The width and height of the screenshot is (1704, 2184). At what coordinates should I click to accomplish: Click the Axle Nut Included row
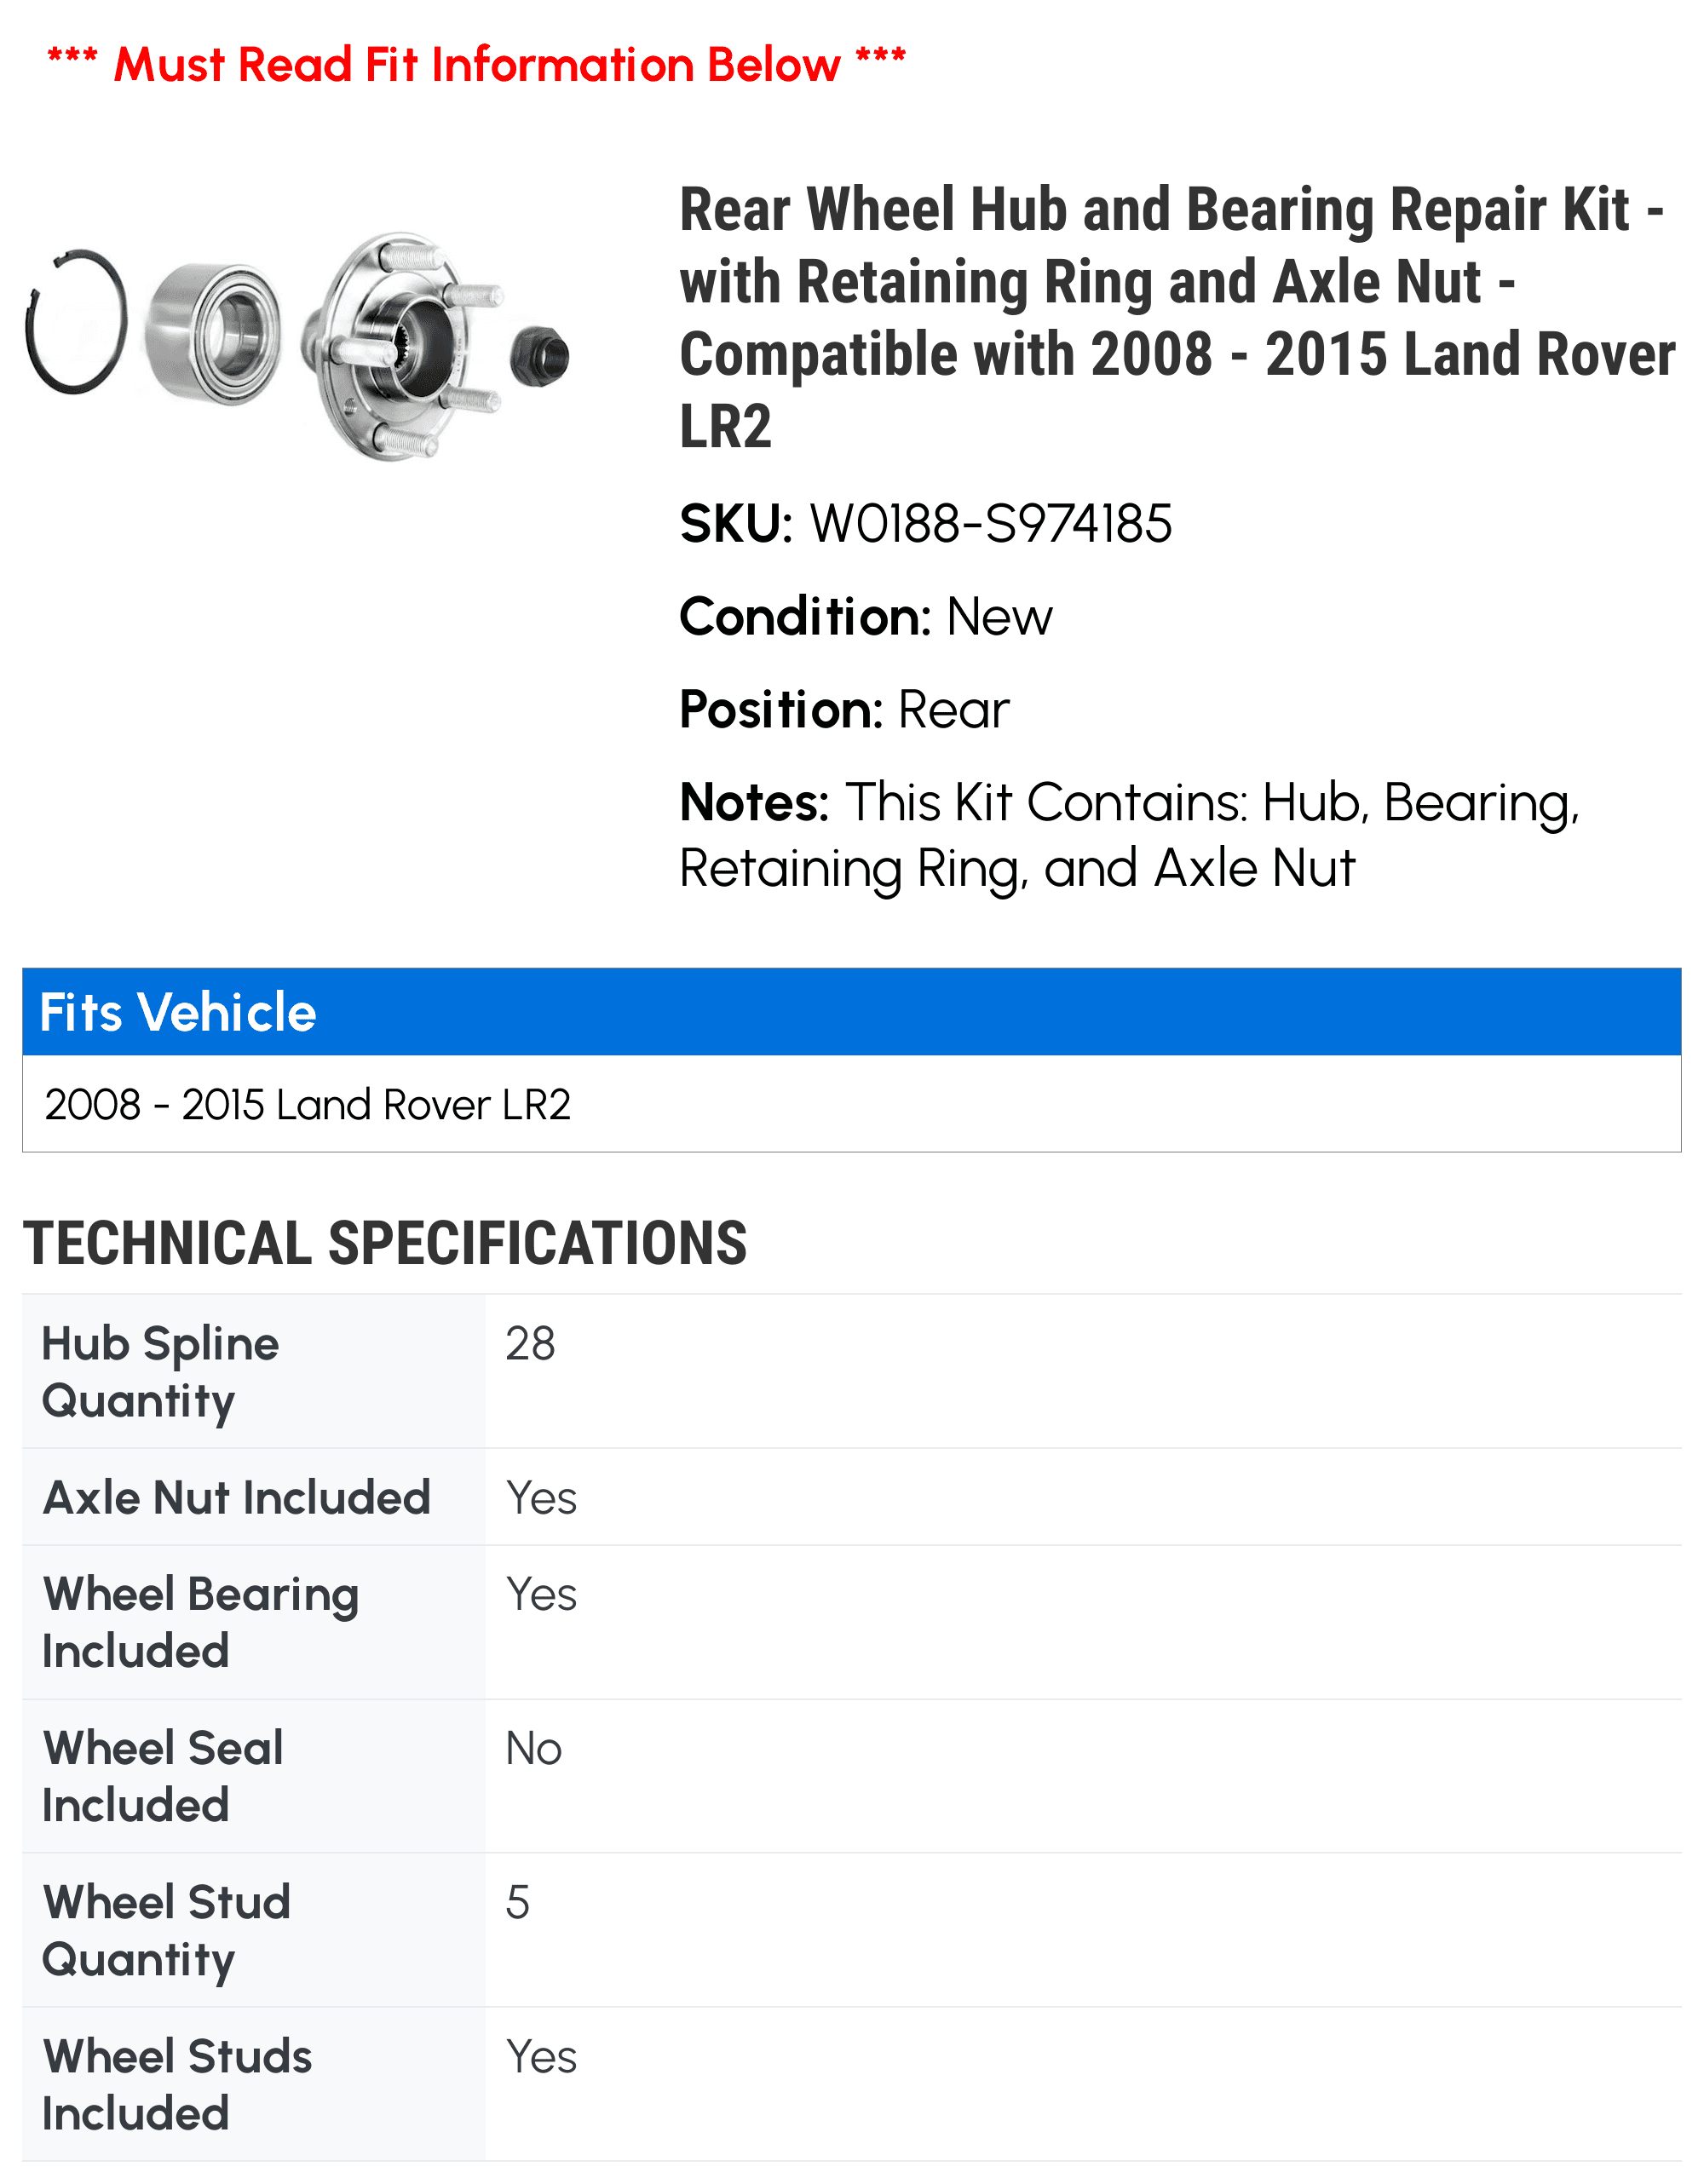(x=851, y=1497)
